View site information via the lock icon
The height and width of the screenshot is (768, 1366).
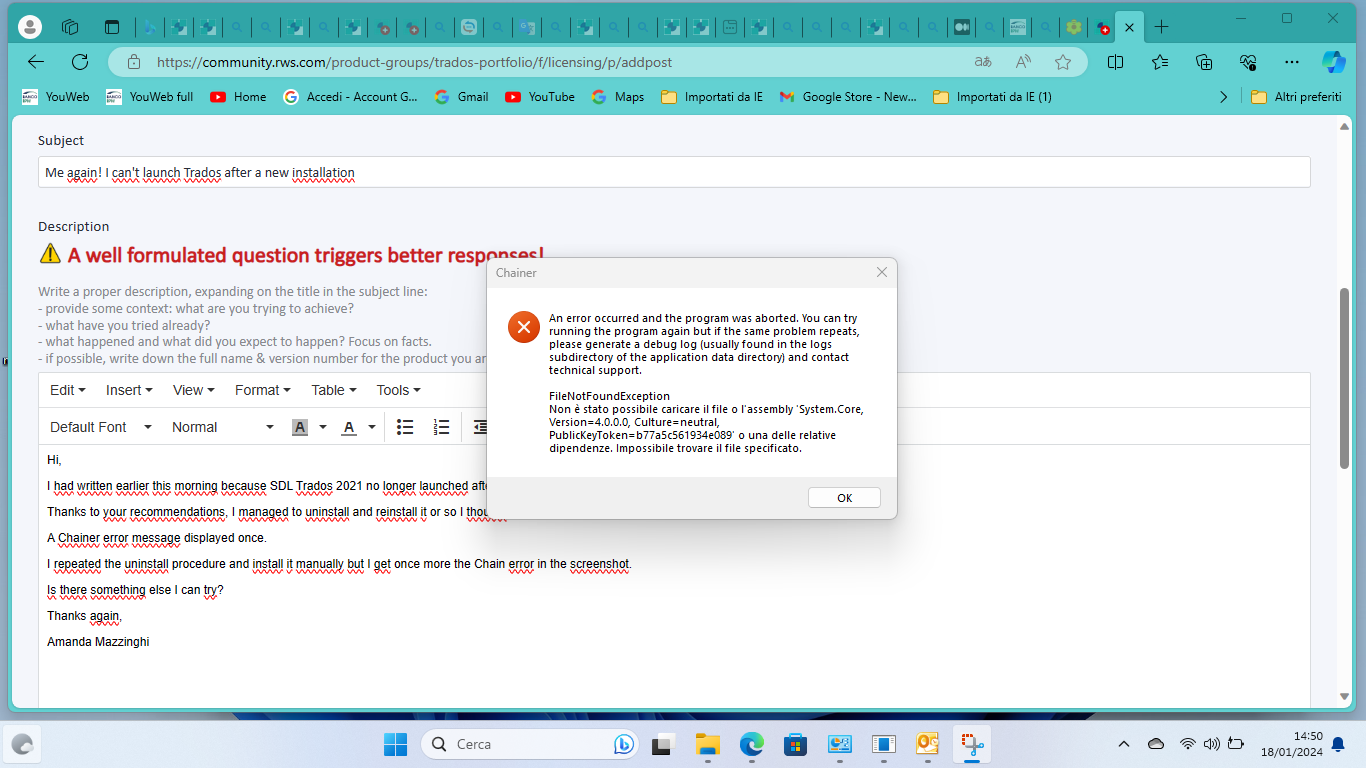pos(134,62)
